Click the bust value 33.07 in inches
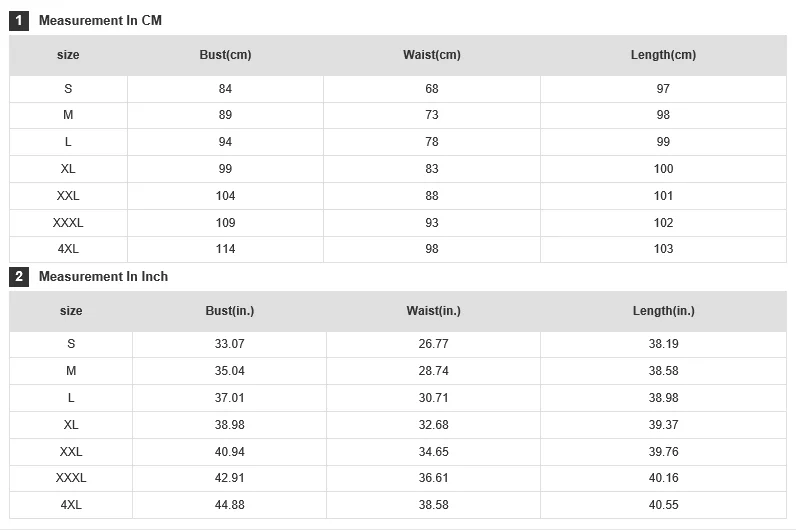Viewport: 796px width, 530px height. 229,344
